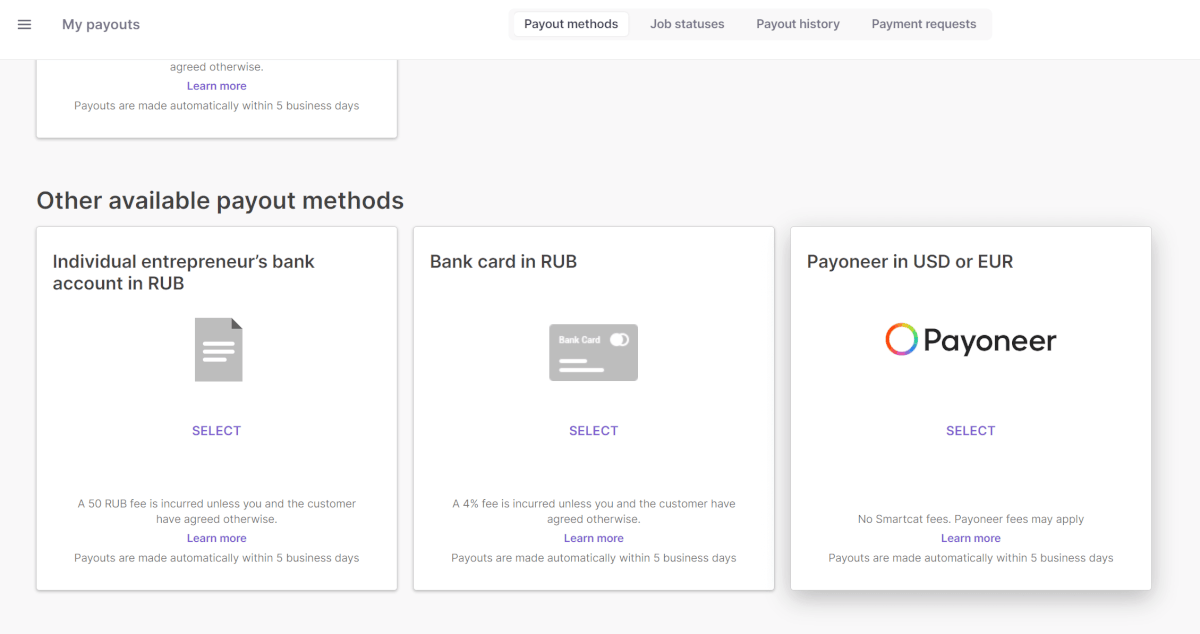
Task: Open Learn more under Payoneer fees note
Action: tap(970, 538)
